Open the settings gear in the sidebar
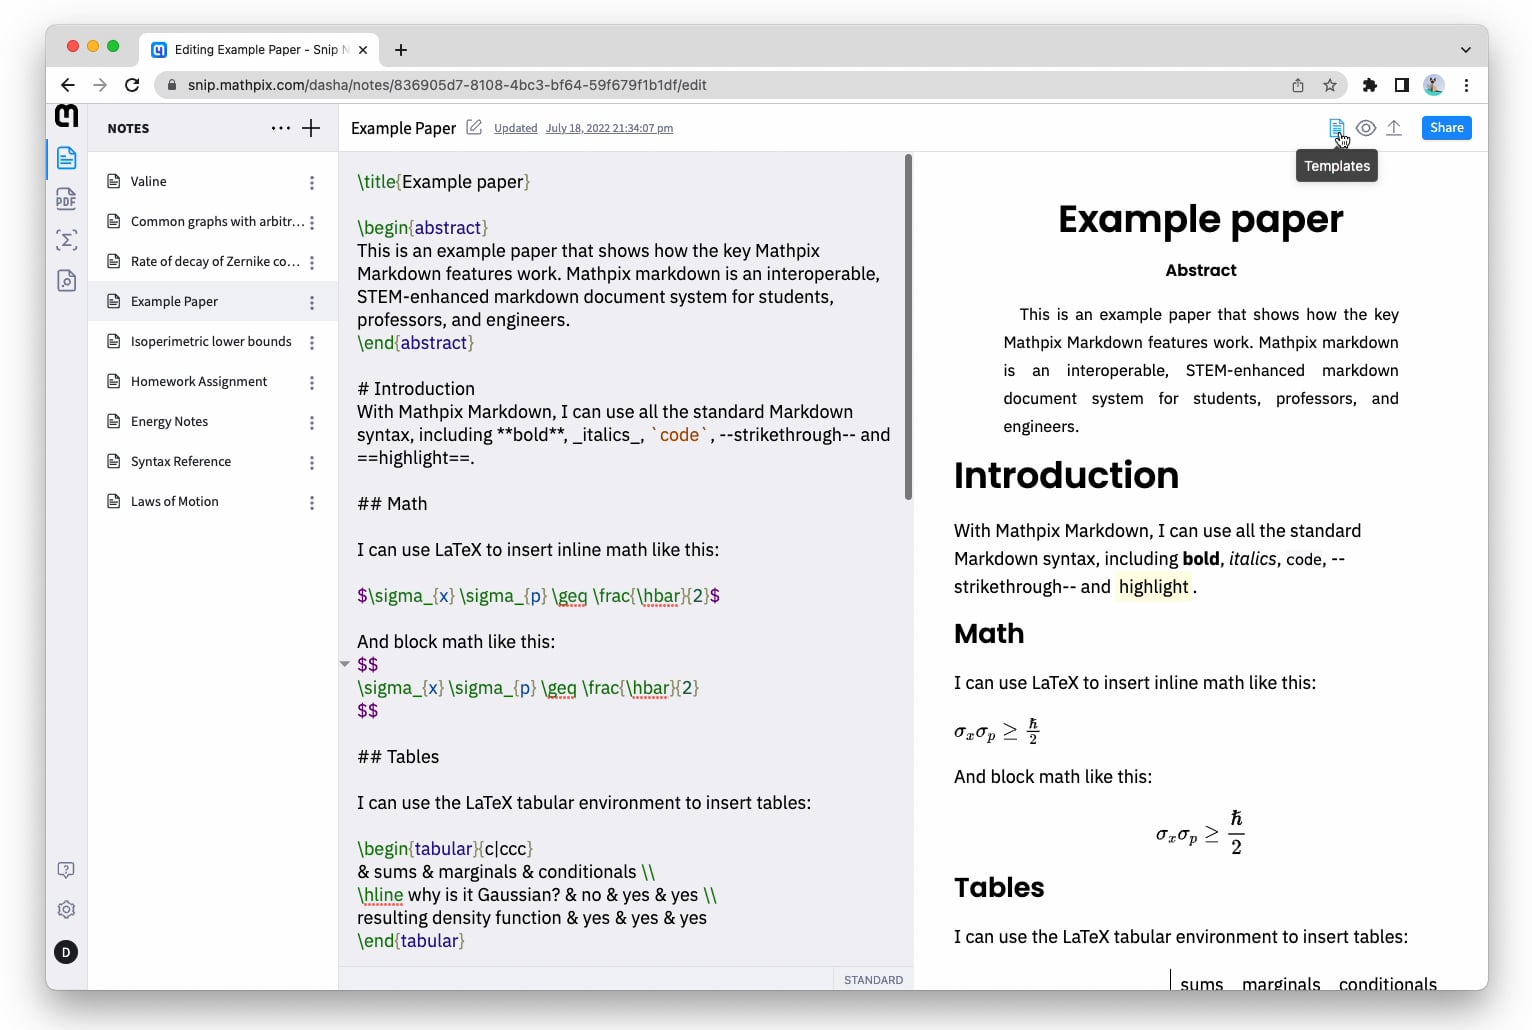This screenshot has width=1532, height=1030. (66, 910)
